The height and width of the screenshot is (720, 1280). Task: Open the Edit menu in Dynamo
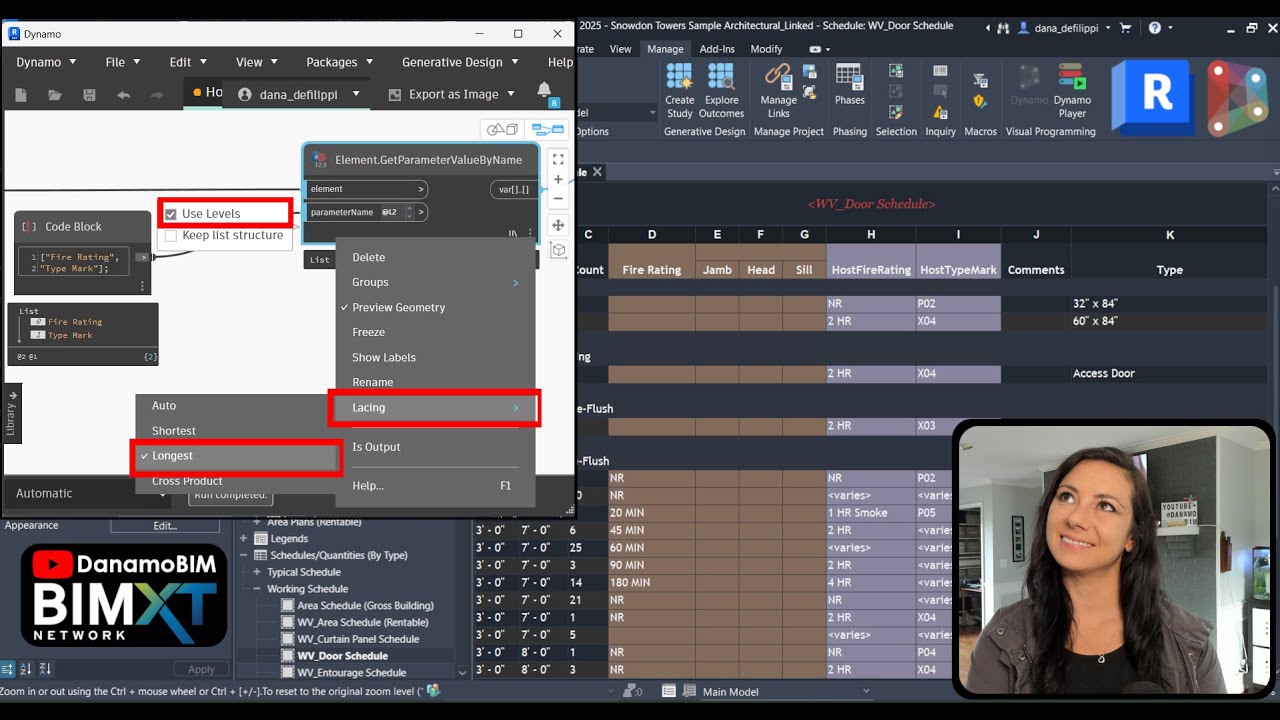187,62
